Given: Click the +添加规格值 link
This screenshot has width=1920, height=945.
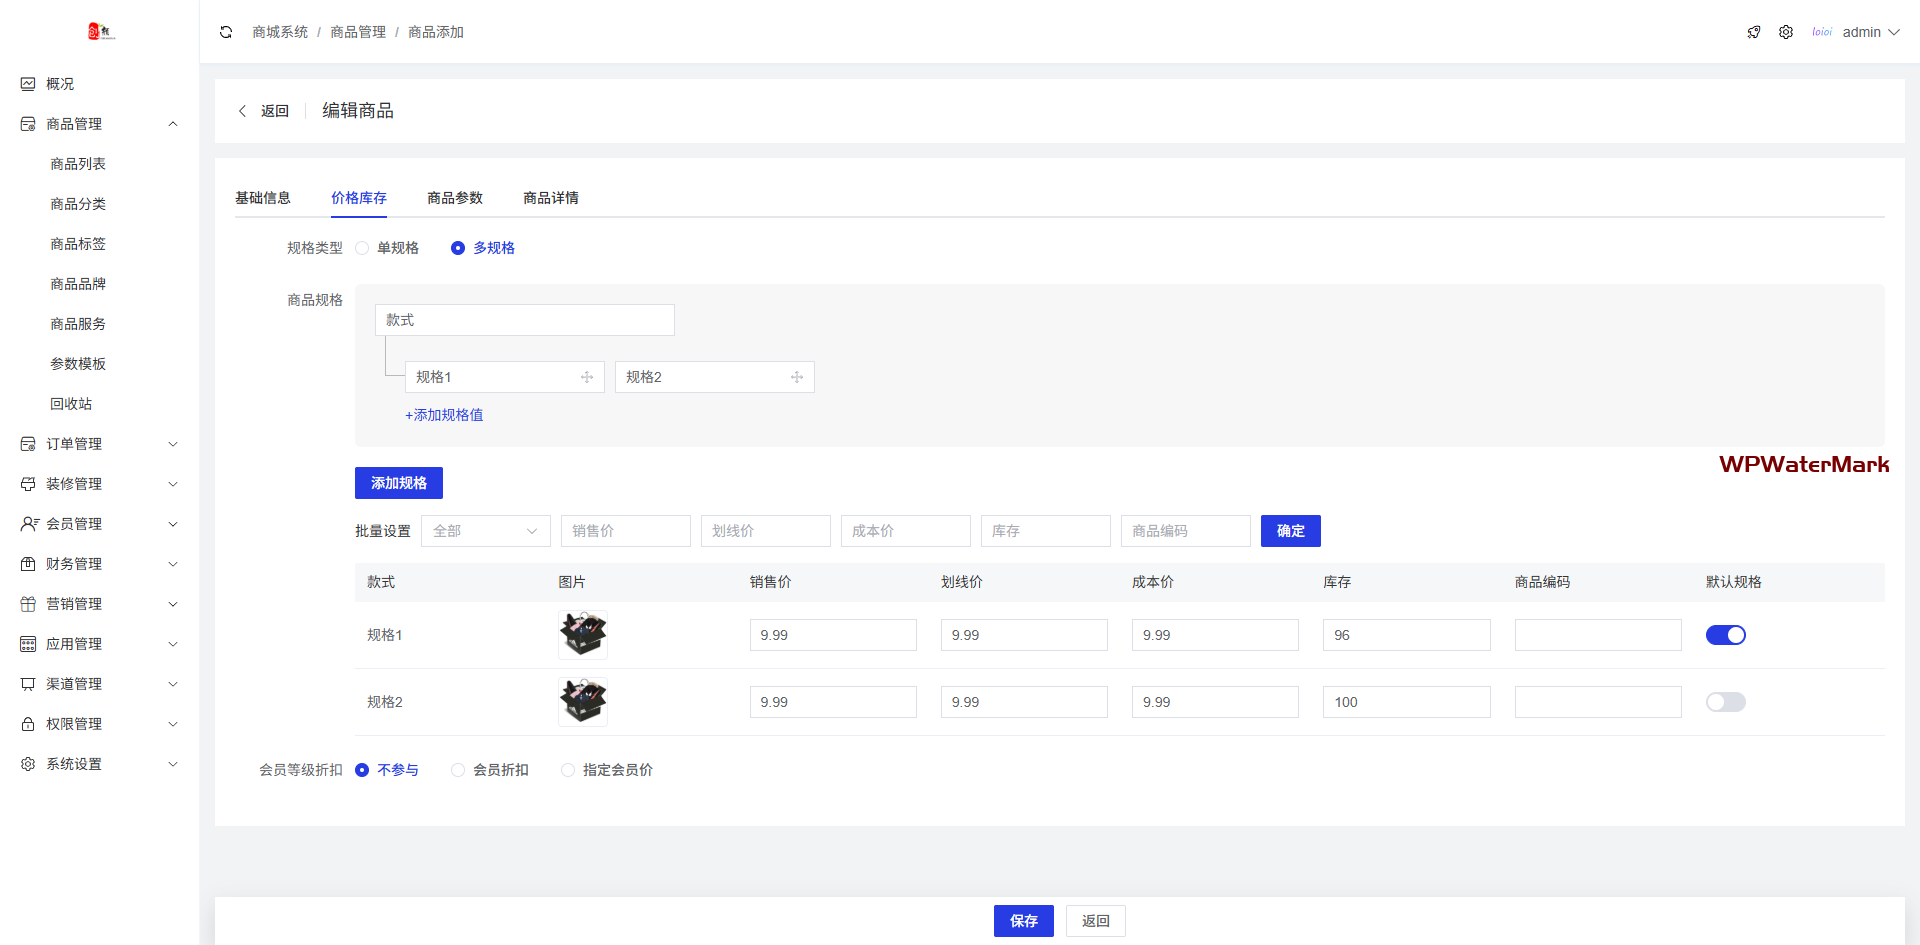Looking at the screenshot, I should coord(444,415).
